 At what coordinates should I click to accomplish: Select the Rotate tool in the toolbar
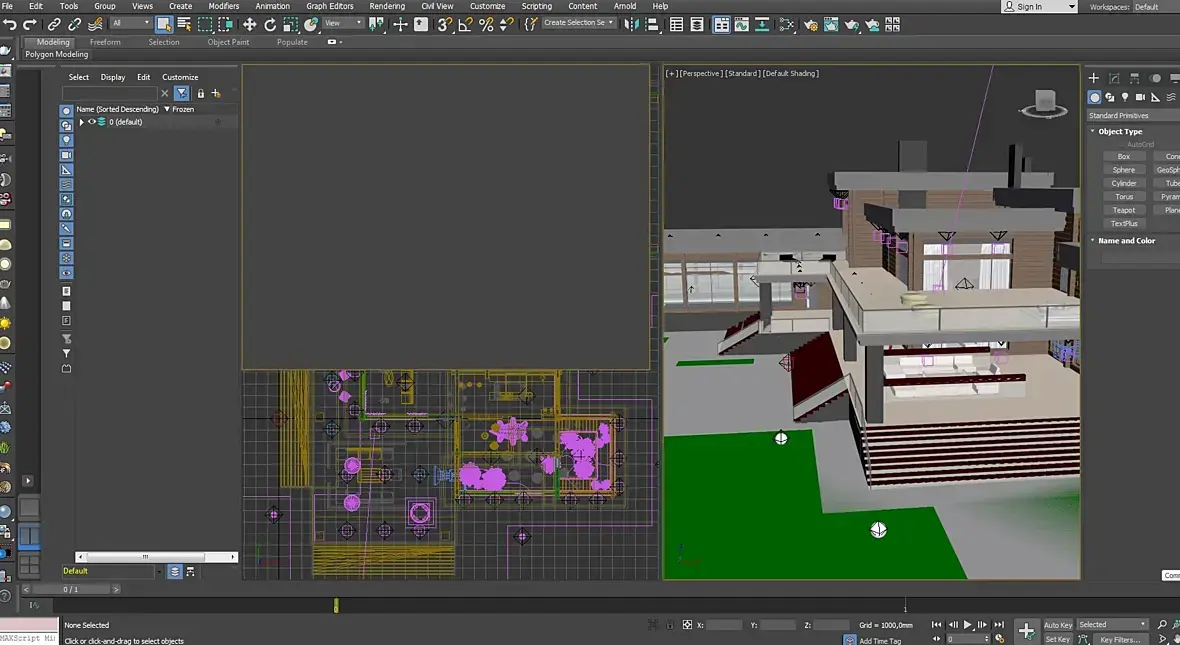270,25
